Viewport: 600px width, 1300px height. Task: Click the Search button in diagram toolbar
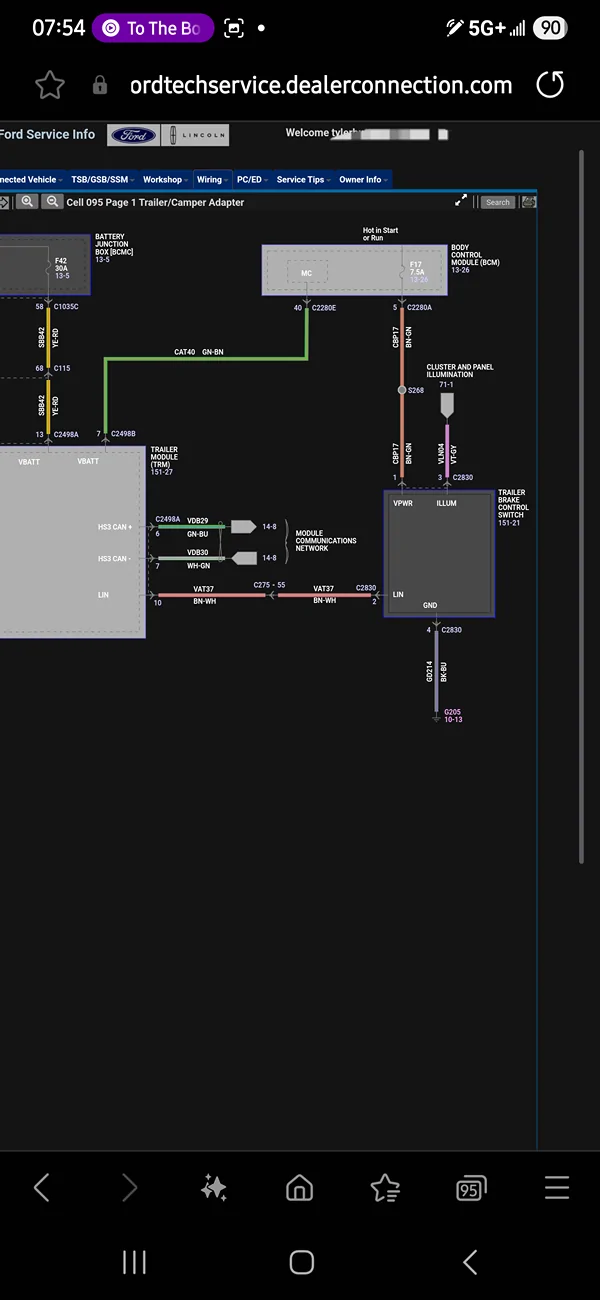(498, 202)
